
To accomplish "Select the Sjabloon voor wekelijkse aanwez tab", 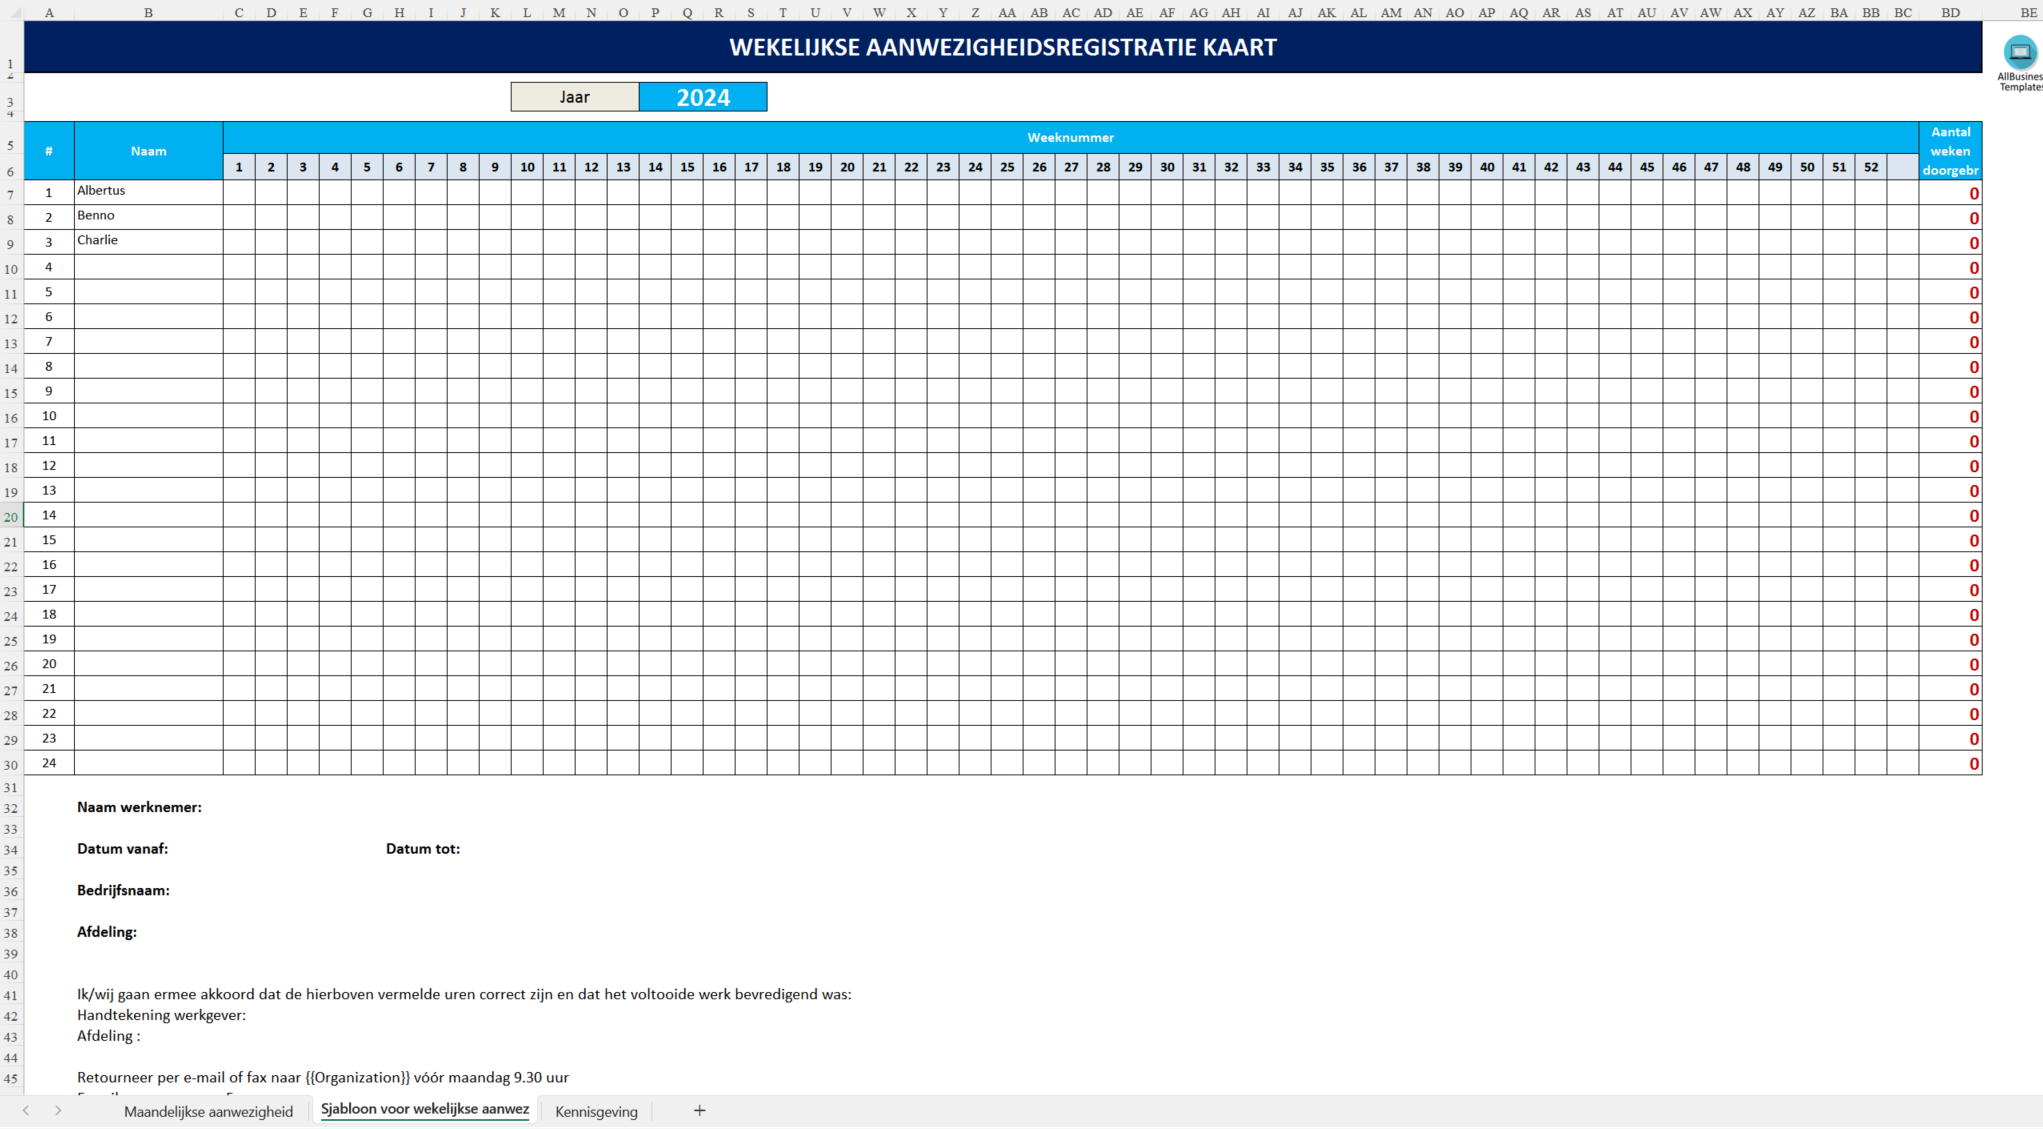I will 424,1110.
